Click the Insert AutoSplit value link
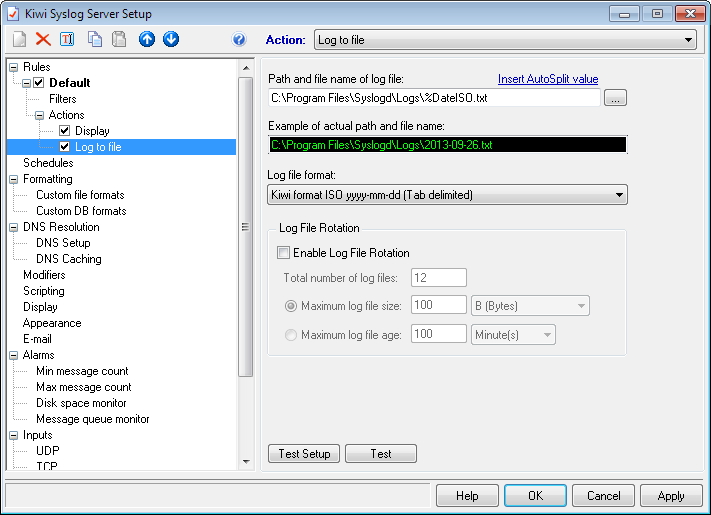Screen dimensions: 711x515 (548, 79)
